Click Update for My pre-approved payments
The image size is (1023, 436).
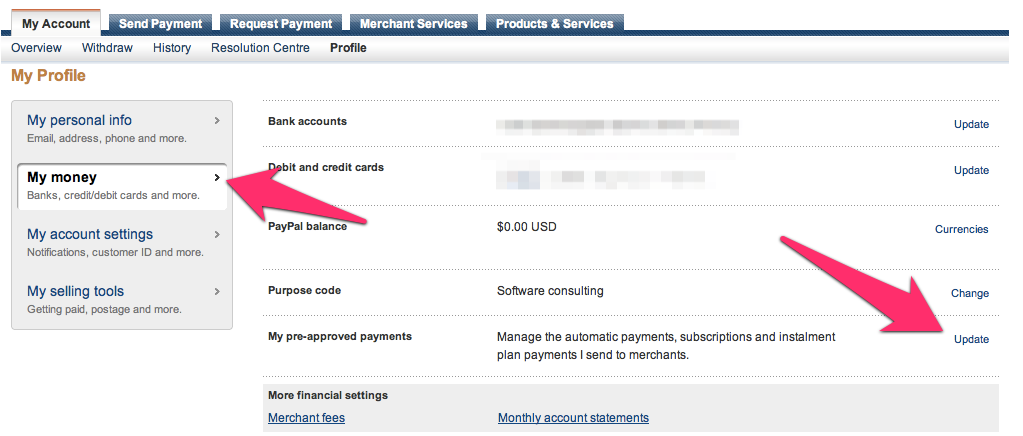click(x=971, y=339)
